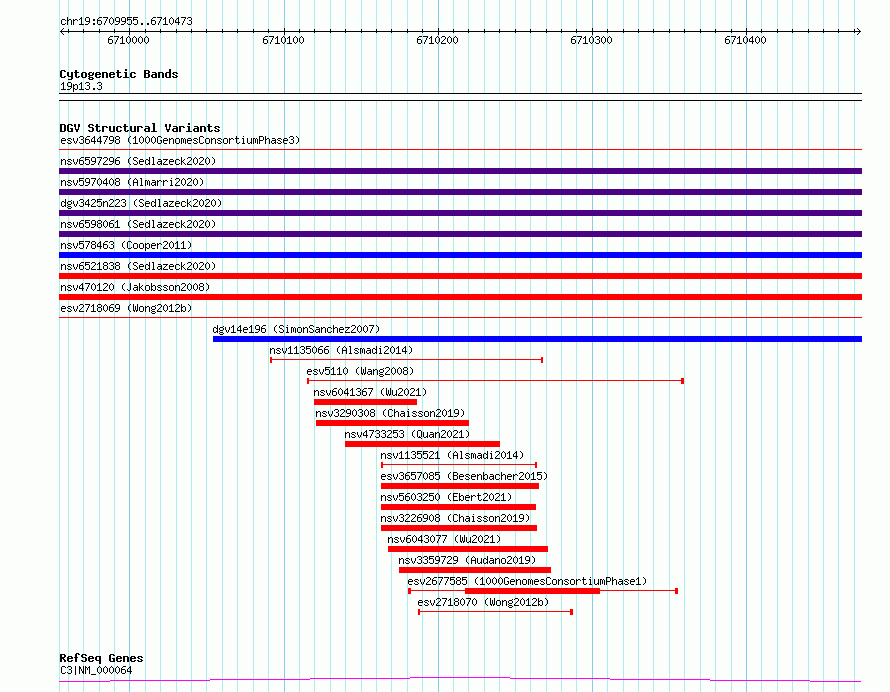
Task: Click the thin span line of esv2718070
Action: tap(496, 612)
